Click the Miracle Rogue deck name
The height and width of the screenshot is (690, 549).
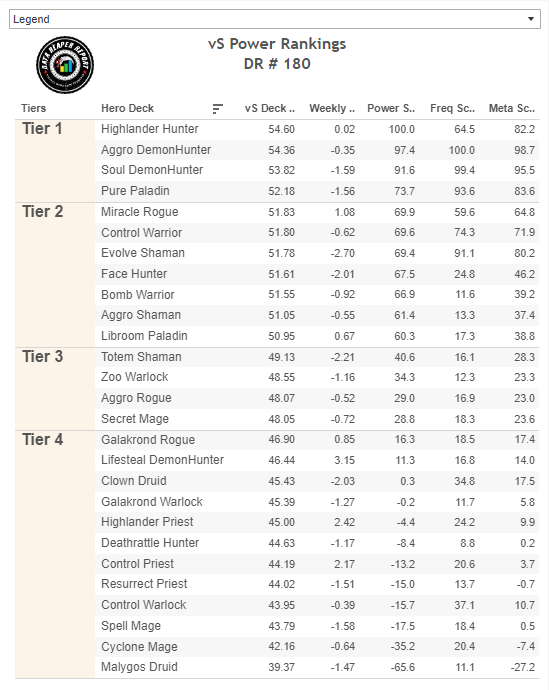139,212
